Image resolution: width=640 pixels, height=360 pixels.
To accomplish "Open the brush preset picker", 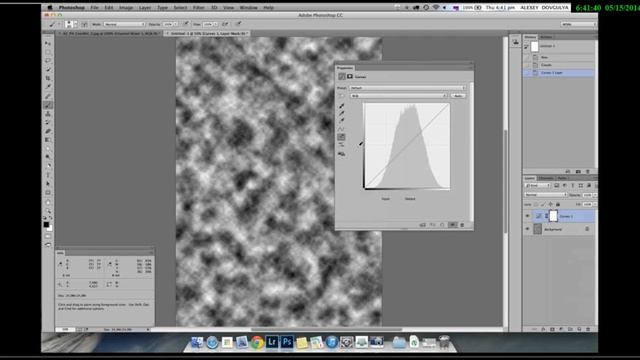I will coord(70,24).
